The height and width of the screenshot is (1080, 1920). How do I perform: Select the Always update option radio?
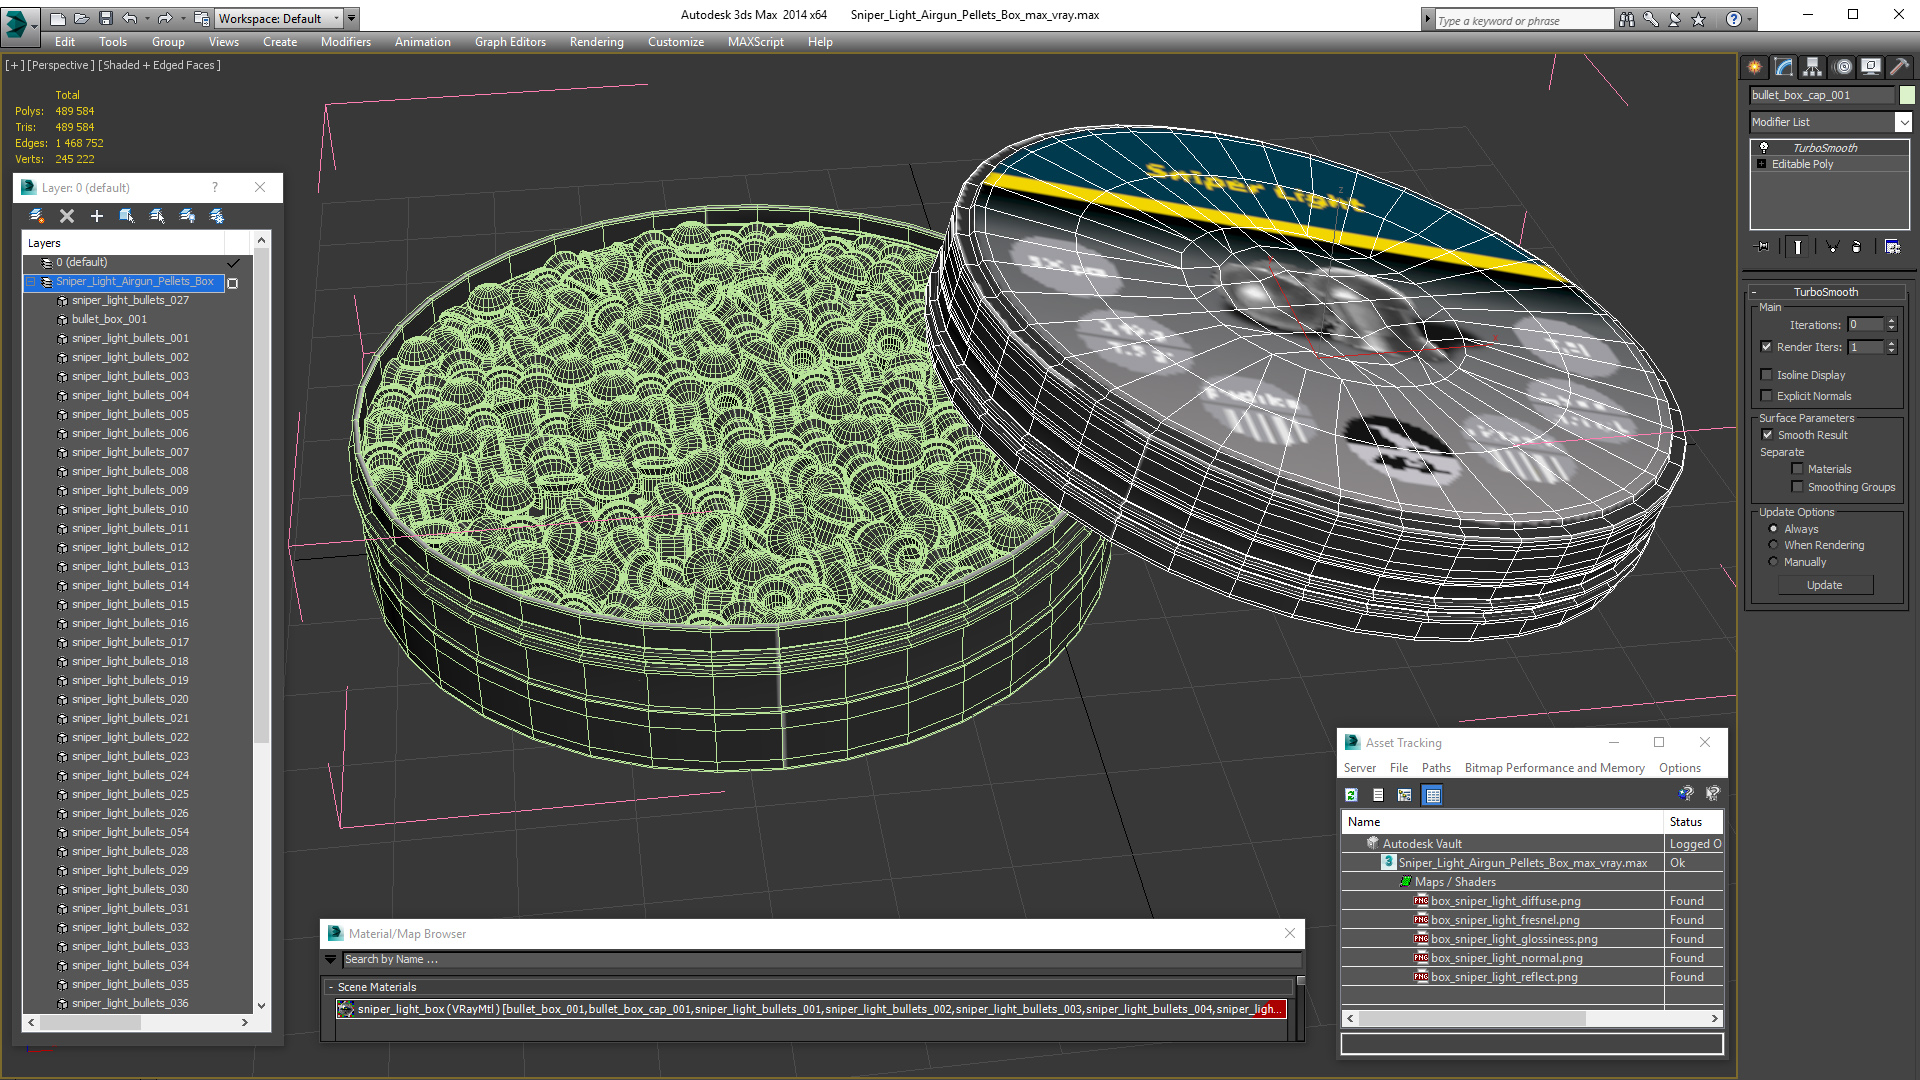1774,529
